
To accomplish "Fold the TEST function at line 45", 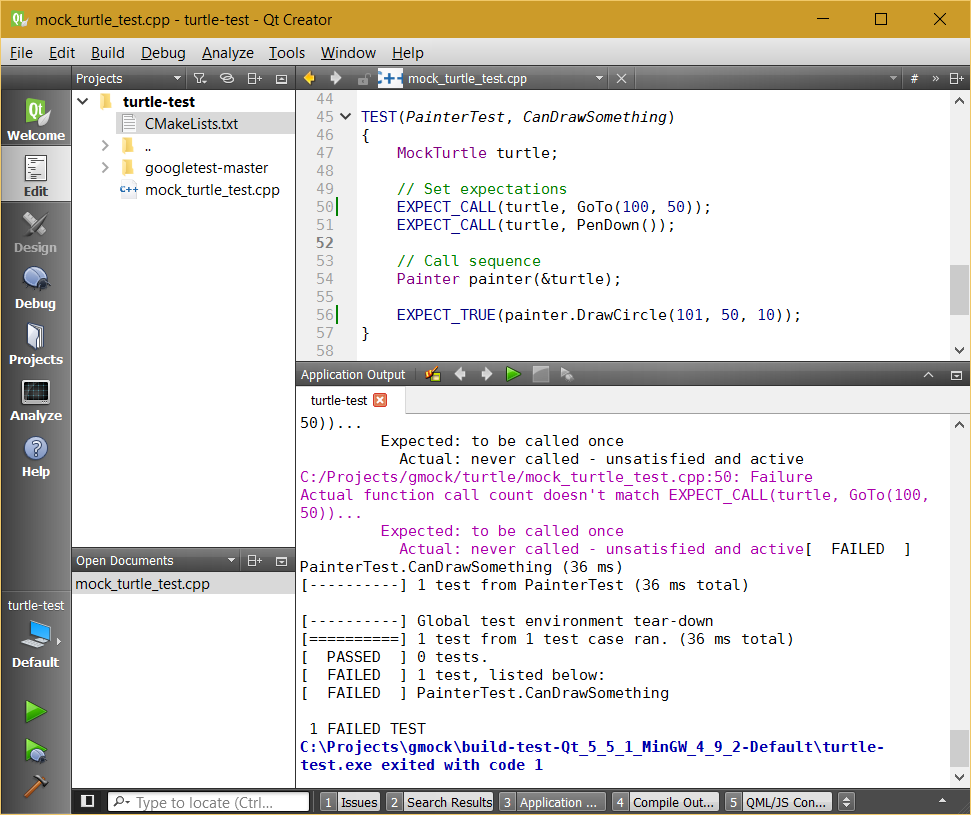I will point(346,116).
